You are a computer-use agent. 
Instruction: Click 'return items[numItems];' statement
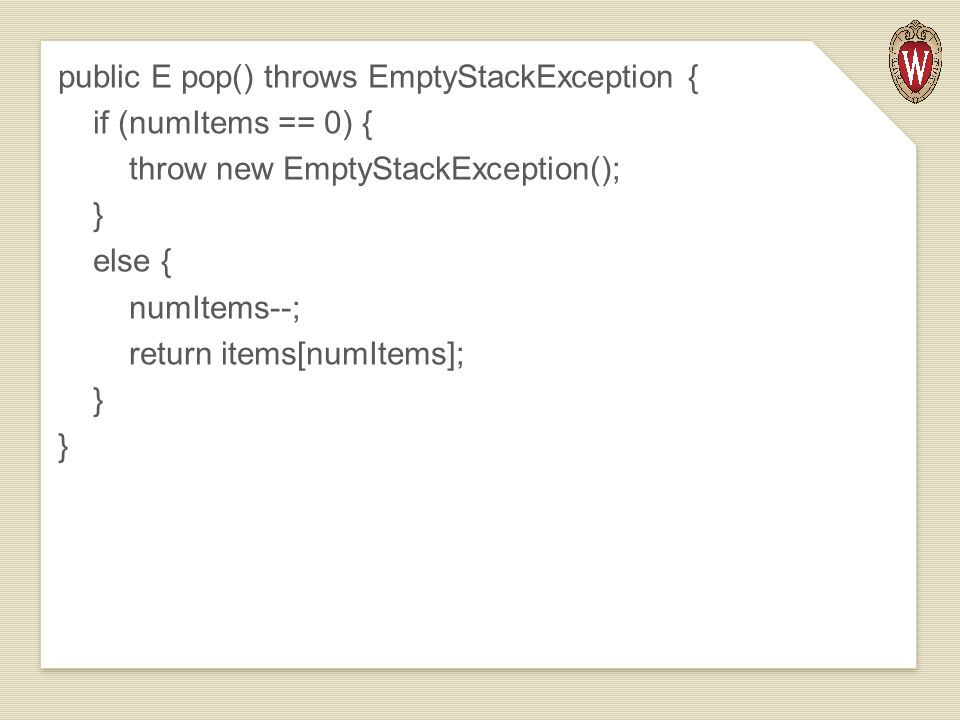coord(297,354)
